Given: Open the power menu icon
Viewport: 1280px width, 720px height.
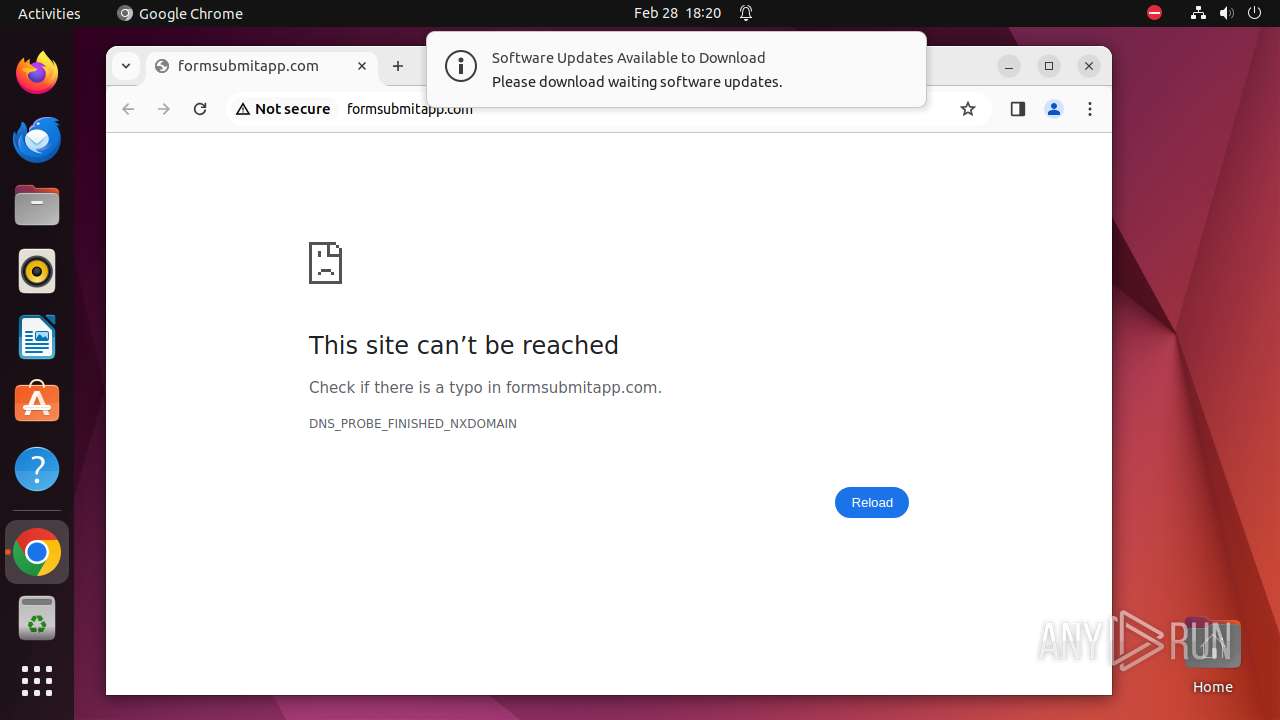Looking at the screenshot, I should (1254, 13).
